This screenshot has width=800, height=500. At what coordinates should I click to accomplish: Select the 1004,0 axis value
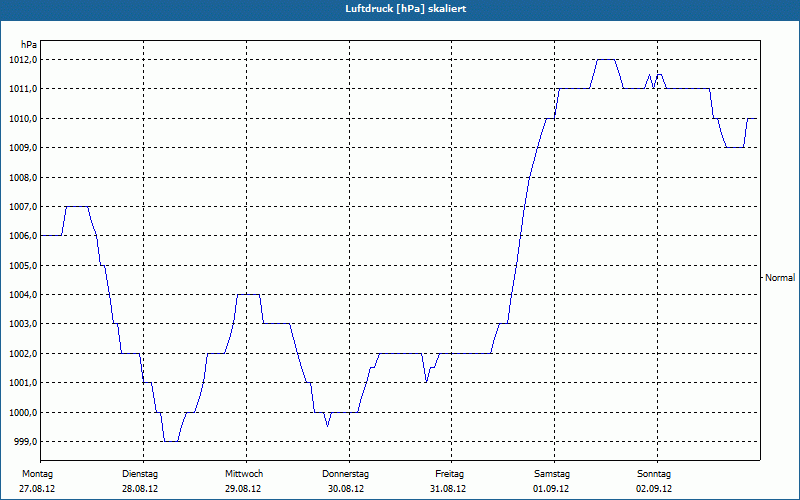pos(23,295)
